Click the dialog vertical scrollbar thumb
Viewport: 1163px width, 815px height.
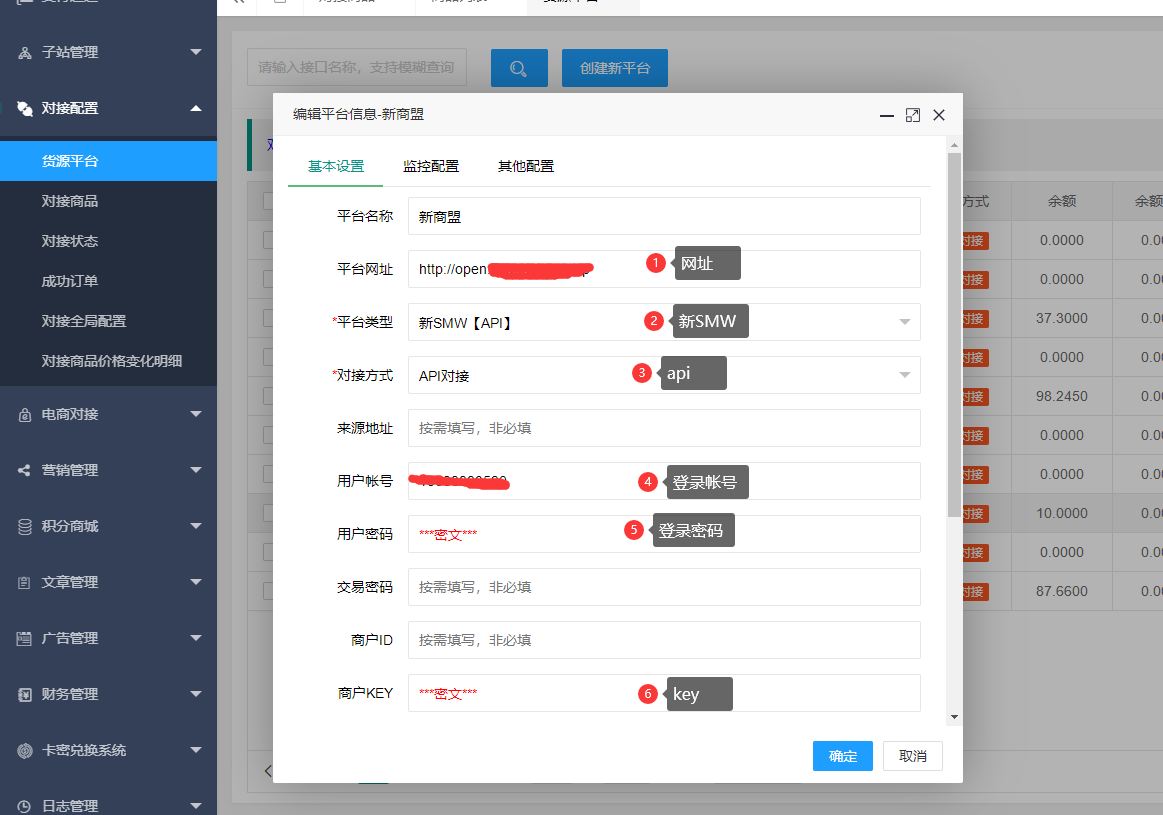[x=955, y=334]
